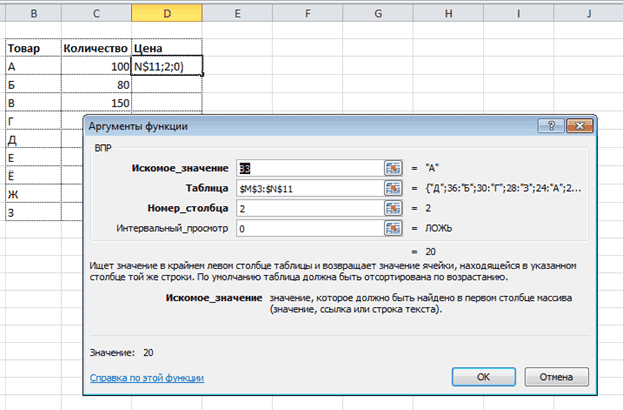
Task: Focus the Интервальный_просмотр input field
Action: point(308,229)
